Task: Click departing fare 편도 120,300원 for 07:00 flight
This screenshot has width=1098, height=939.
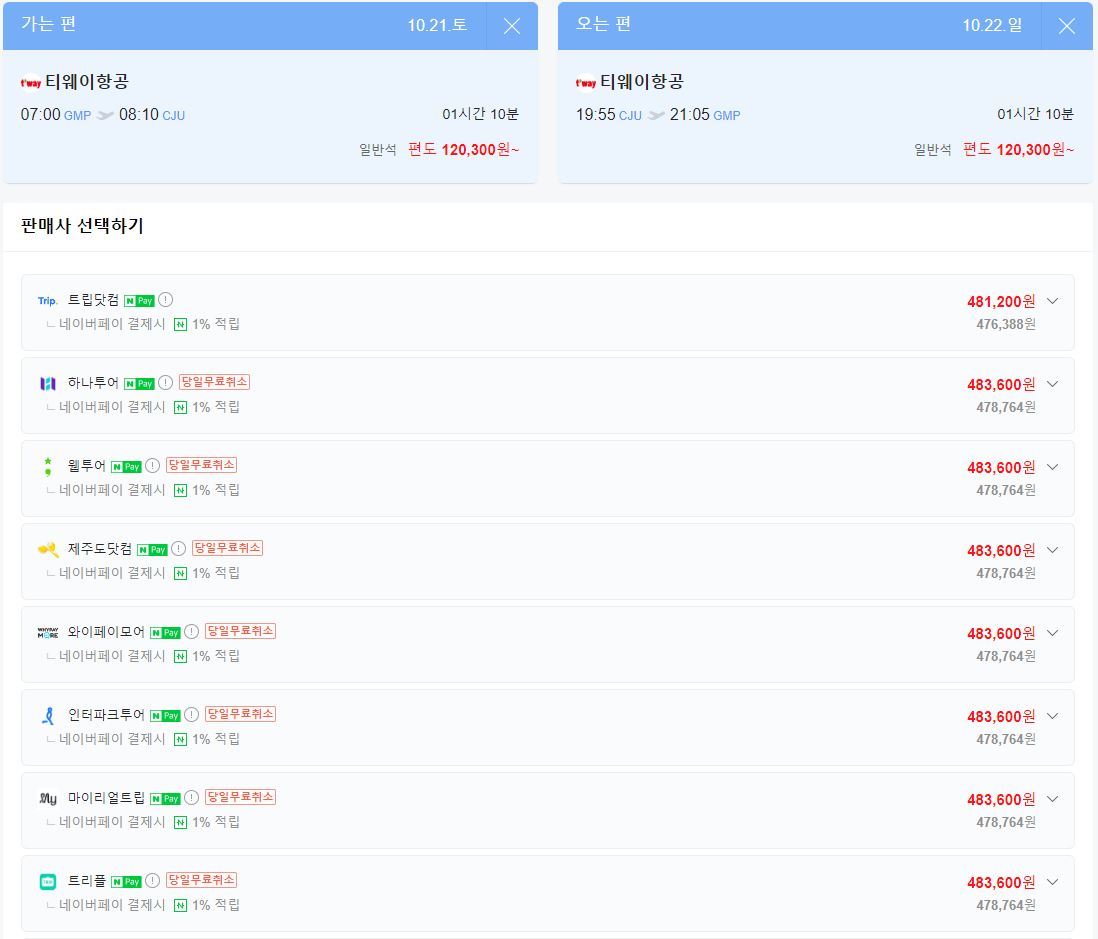Action: click(464, 150)
